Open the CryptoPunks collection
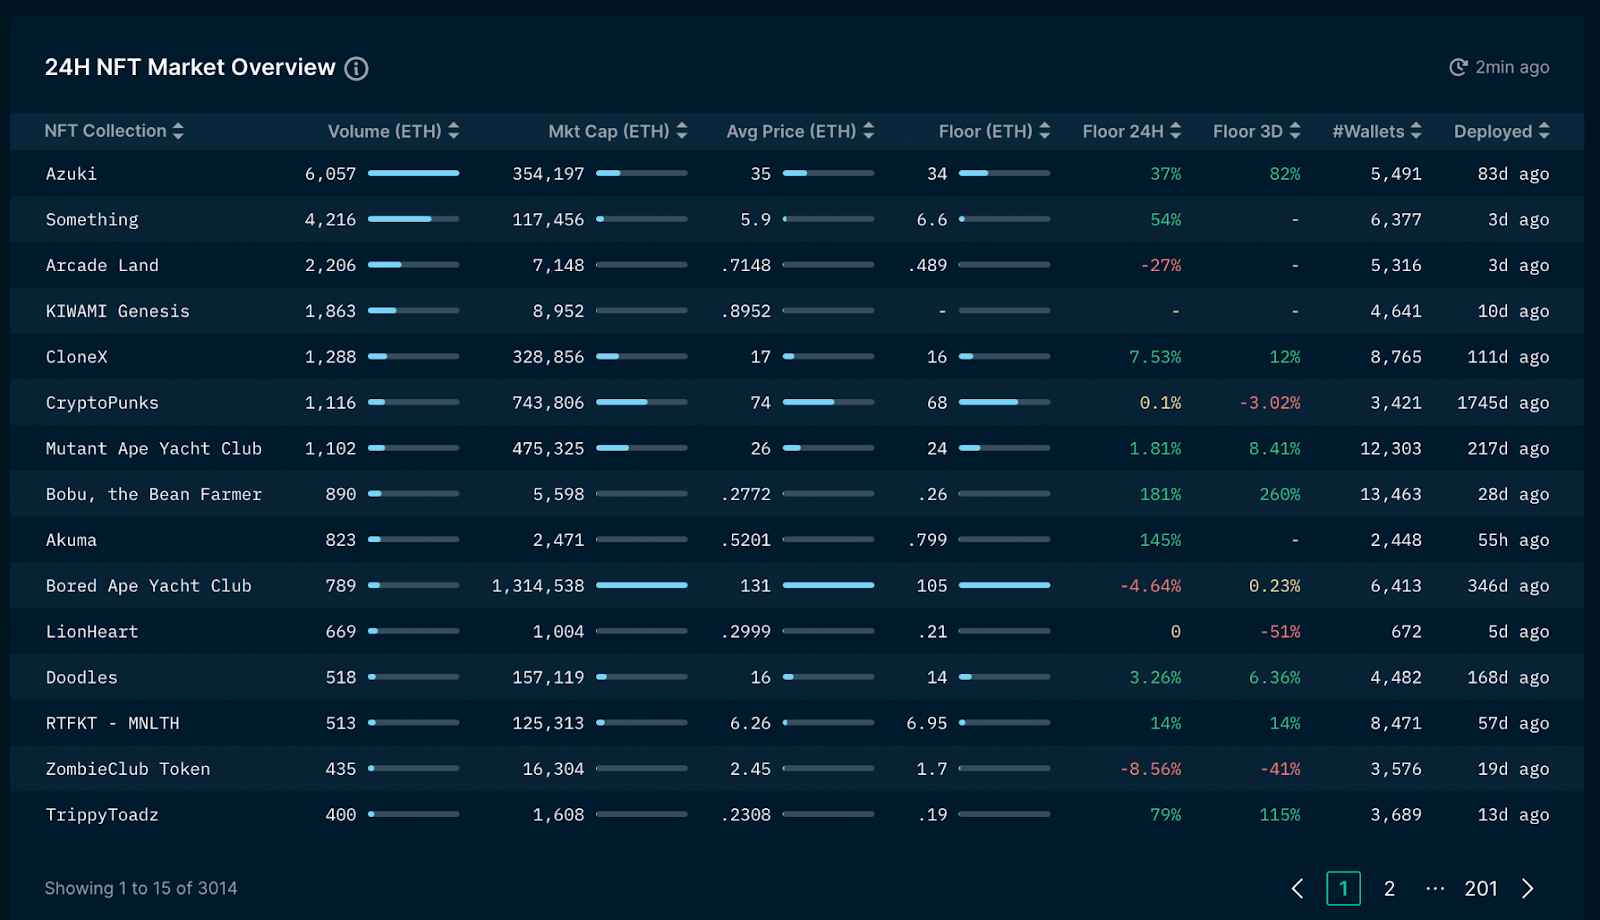Viewport: 1600px width, 920px height. click(102, 403)
